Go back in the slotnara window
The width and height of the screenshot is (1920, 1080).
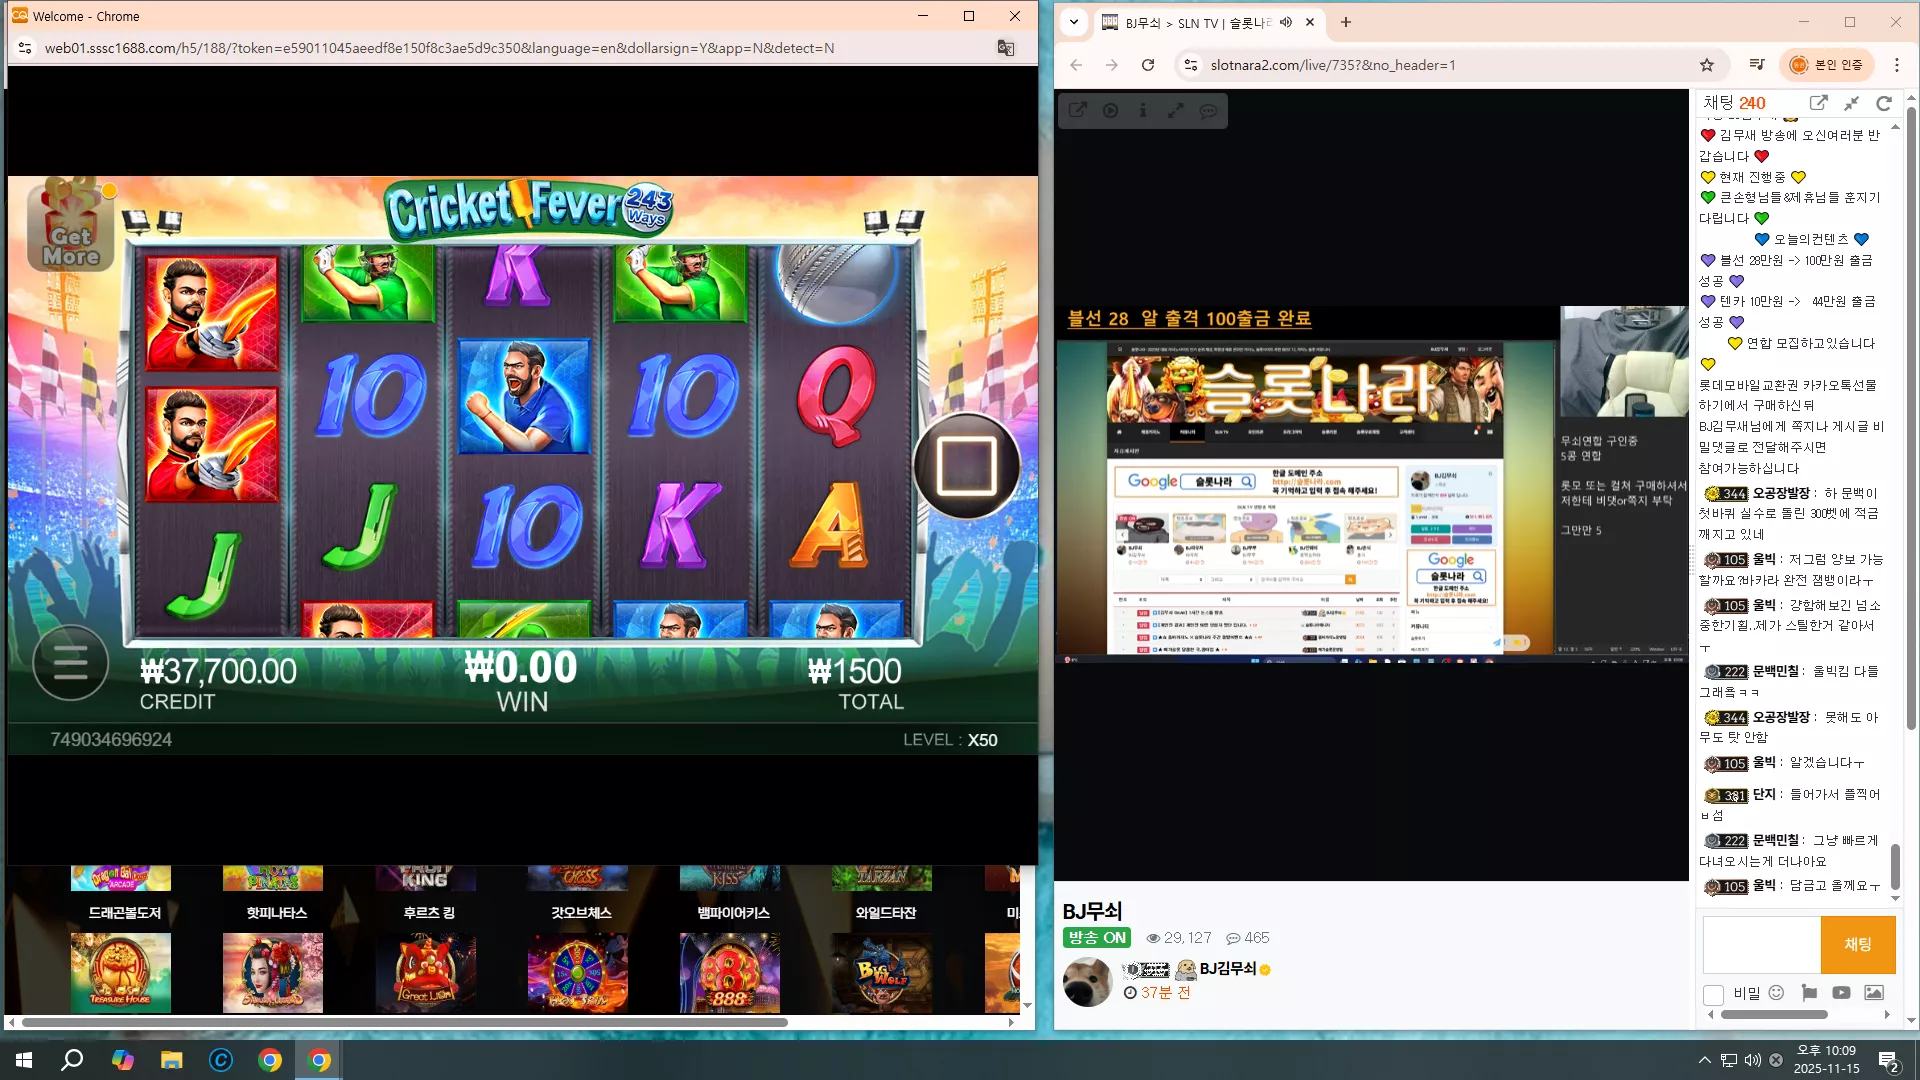click(1076, 65)
